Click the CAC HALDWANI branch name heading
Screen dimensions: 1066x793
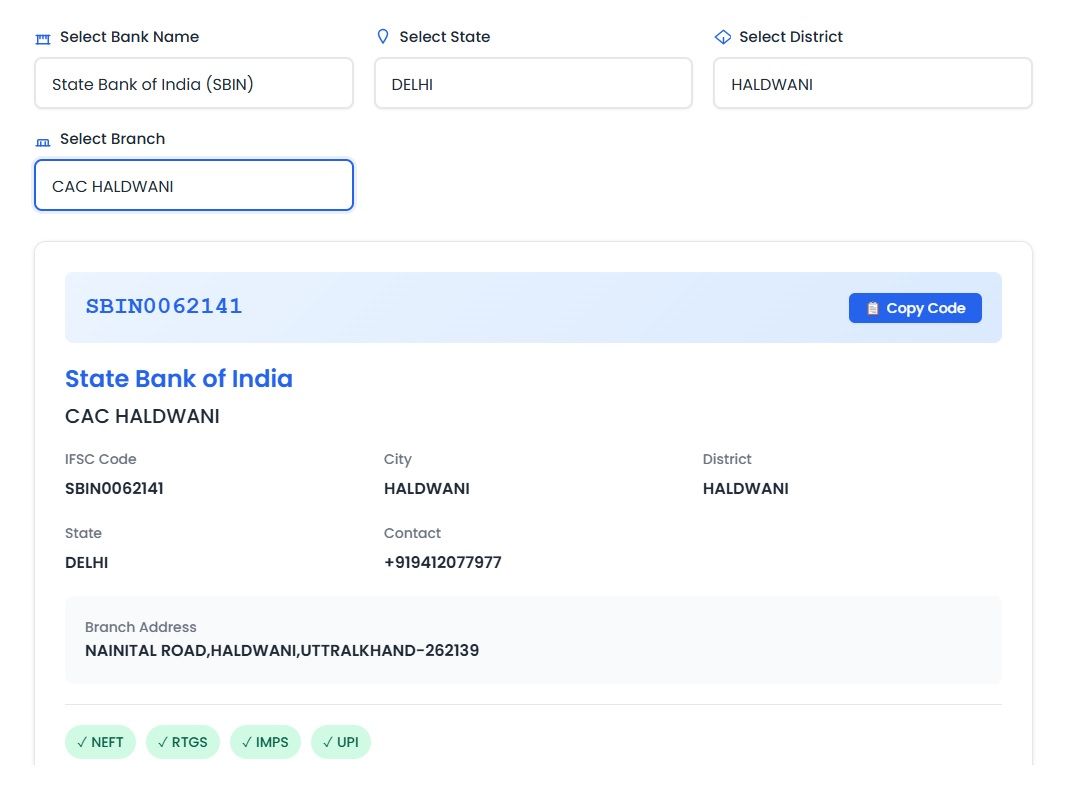[x=142, y=416]
